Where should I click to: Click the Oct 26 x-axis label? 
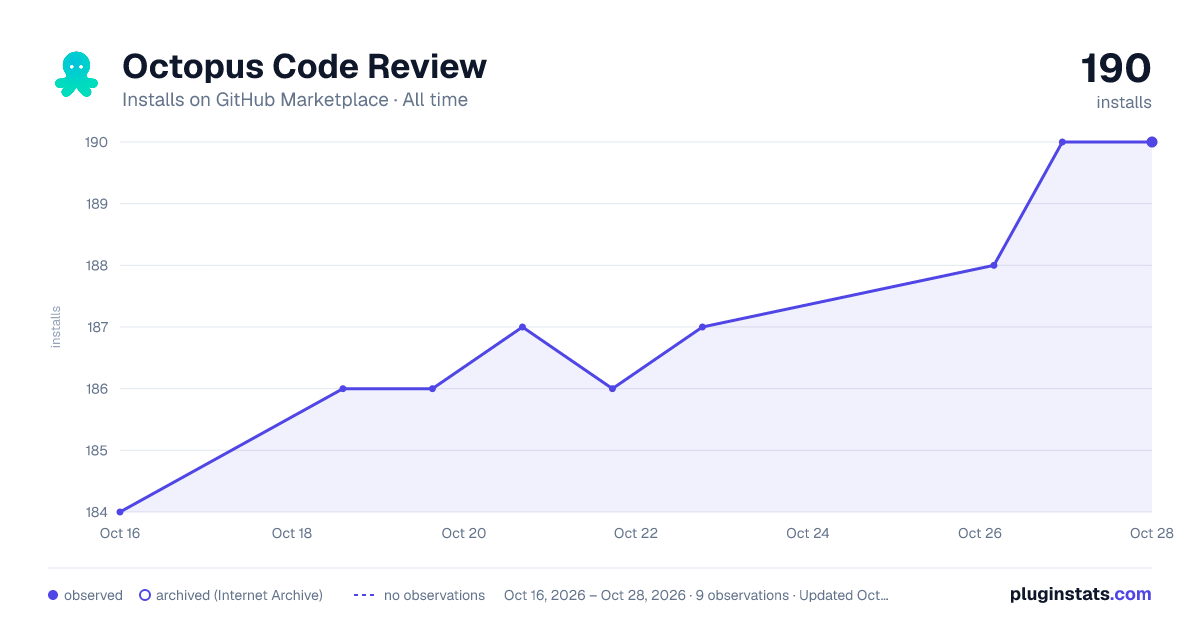click(x=980, y=533)
